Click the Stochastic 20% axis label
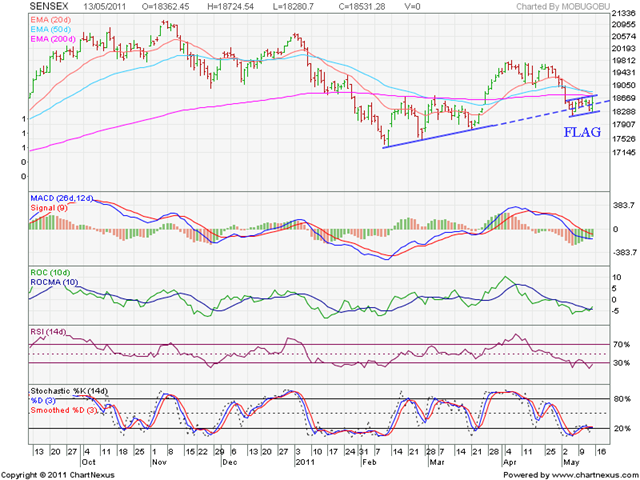This screenshot has width=640, height=480. 621,429
